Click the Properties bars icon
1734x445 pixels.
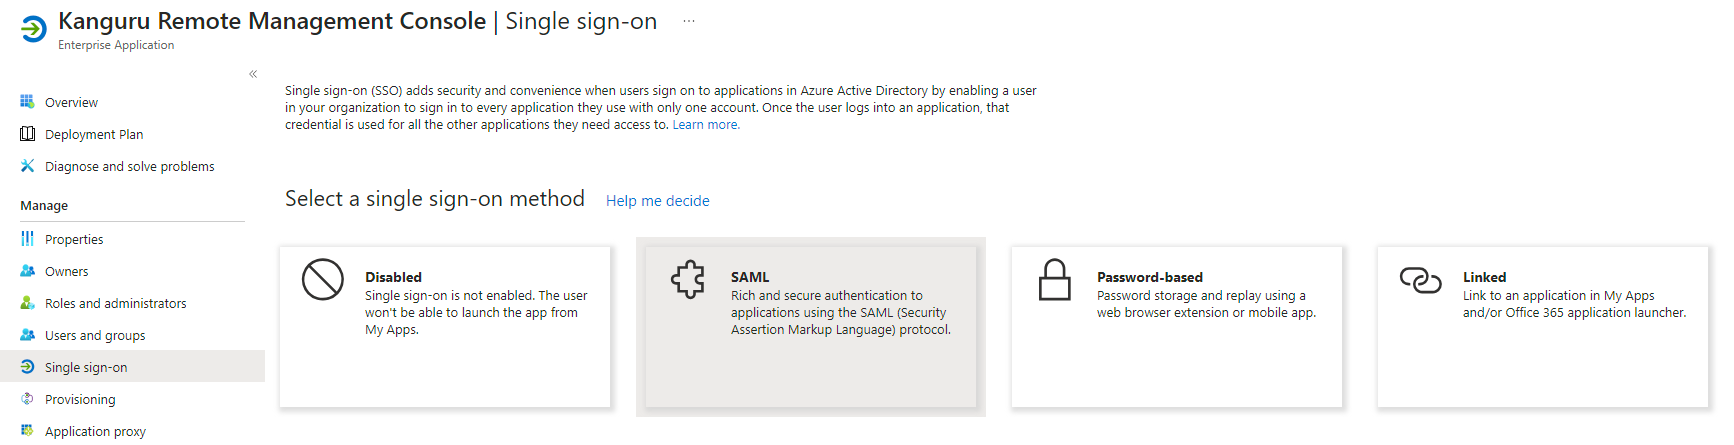[27, 239]
